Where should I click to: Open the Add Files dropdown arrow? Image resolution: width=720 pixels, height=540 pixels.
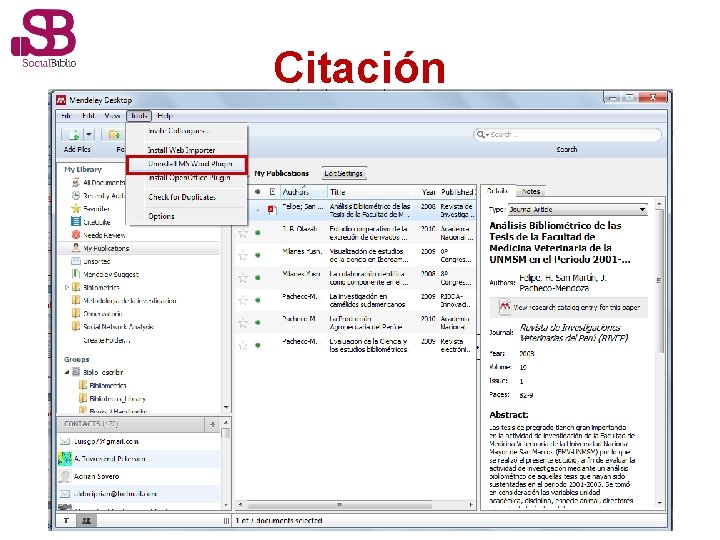[x=89, y=135]
